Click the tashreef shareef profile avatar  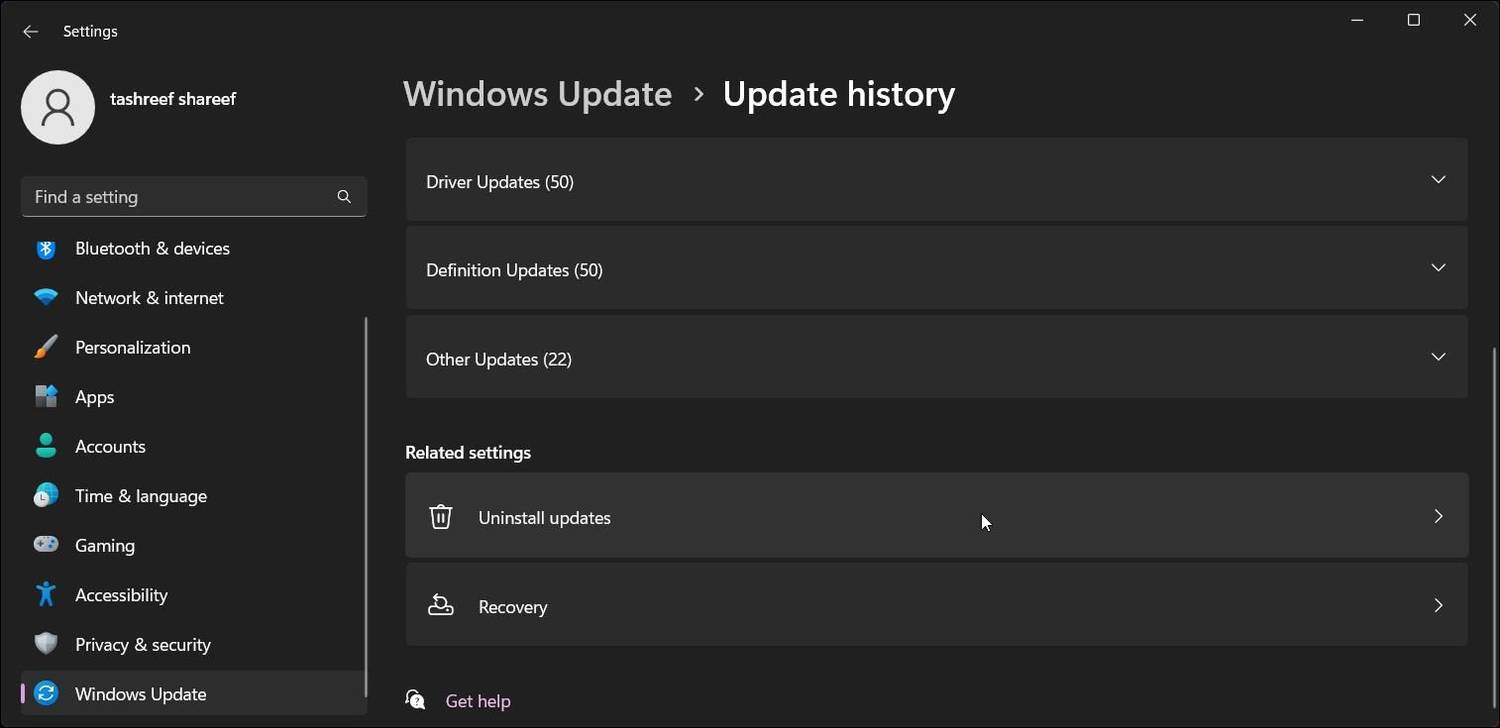pos(58,107)
